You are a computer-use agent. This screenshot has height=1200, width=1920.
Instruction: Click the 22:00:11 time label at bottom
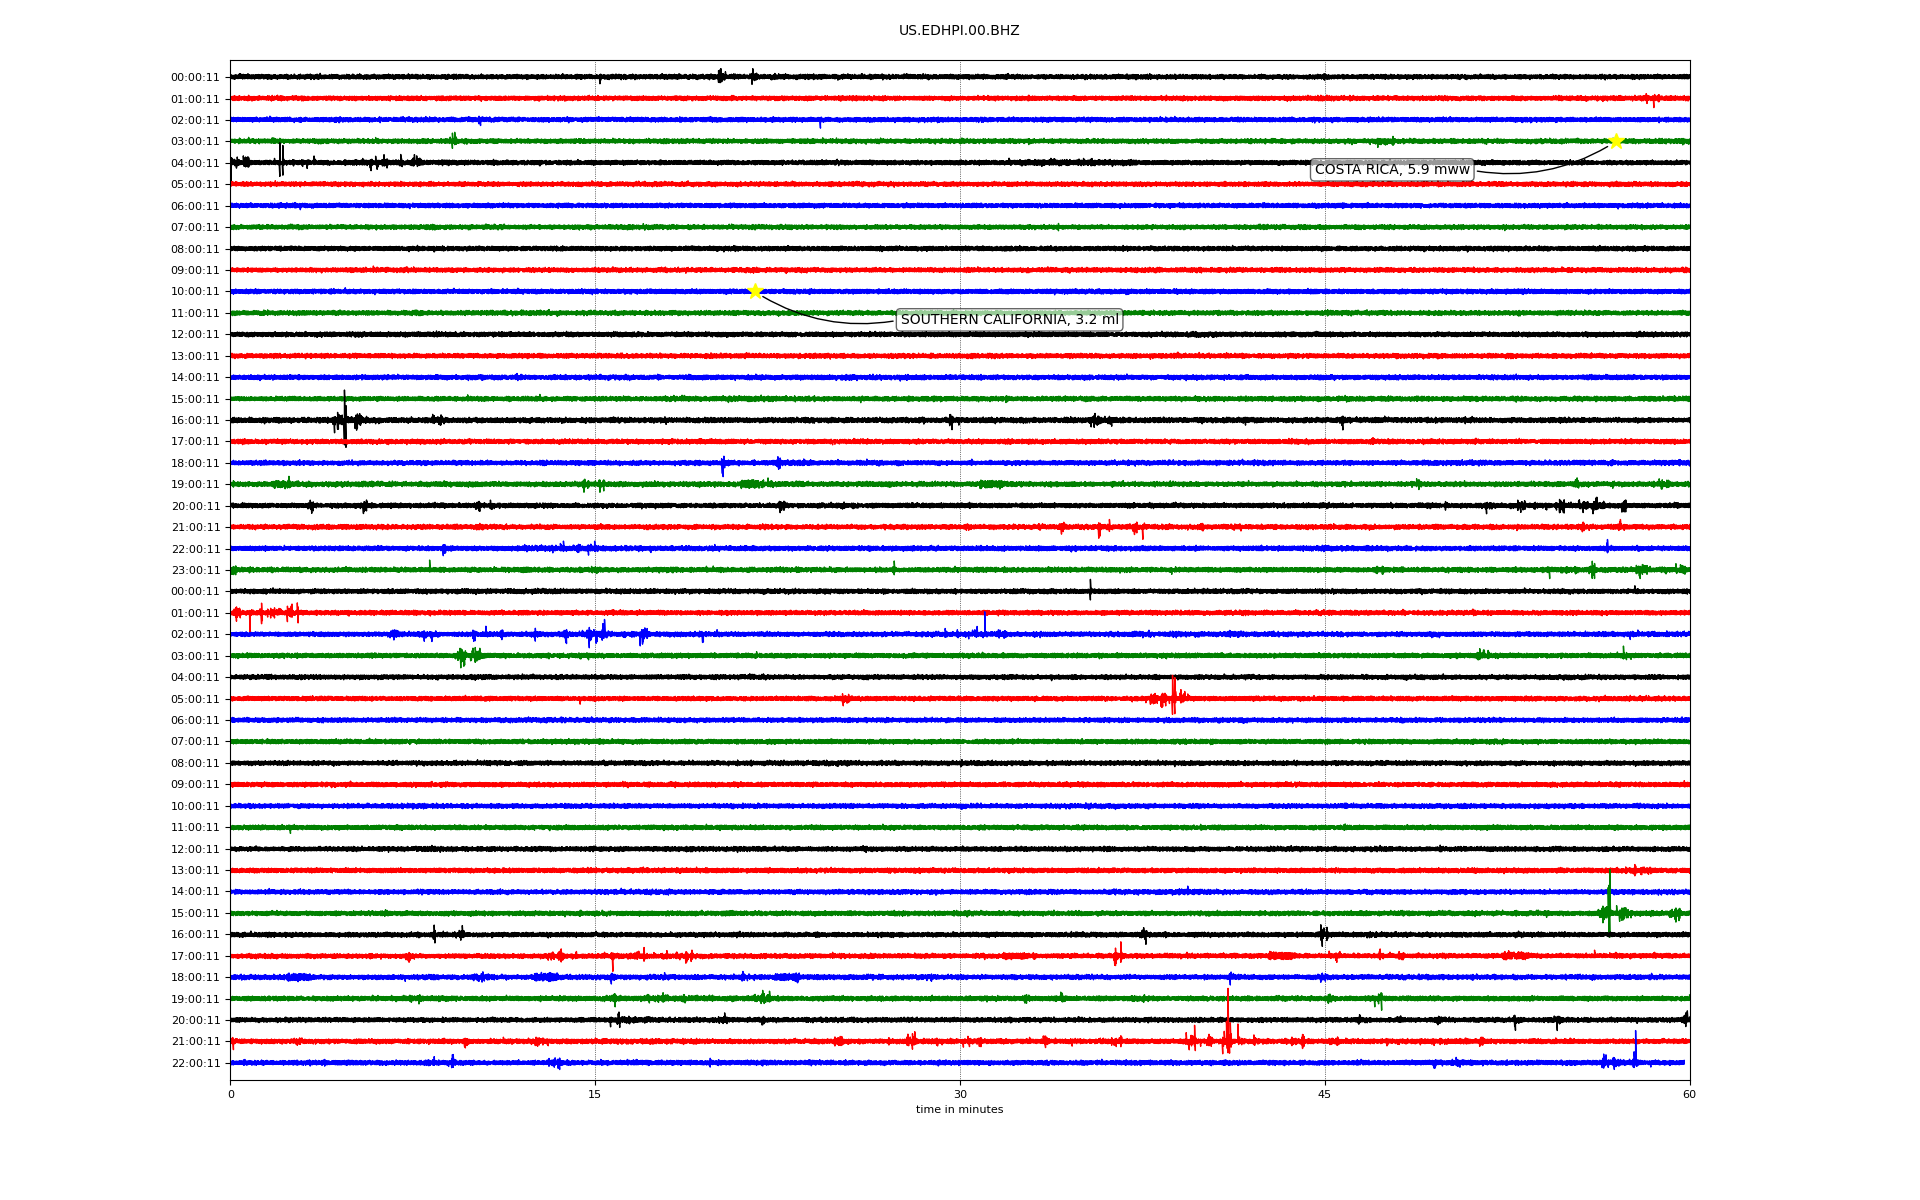[x=195, y=1063]
